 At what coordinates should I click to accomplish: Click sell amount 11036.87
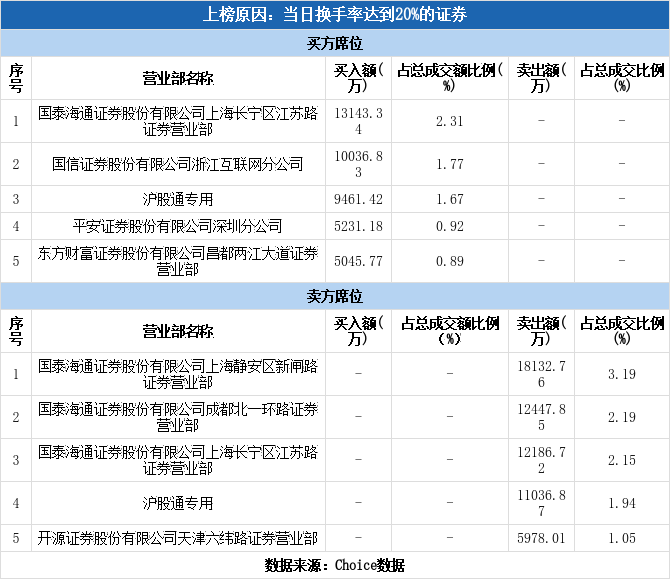pyautogui.click(x=541, y=503)
